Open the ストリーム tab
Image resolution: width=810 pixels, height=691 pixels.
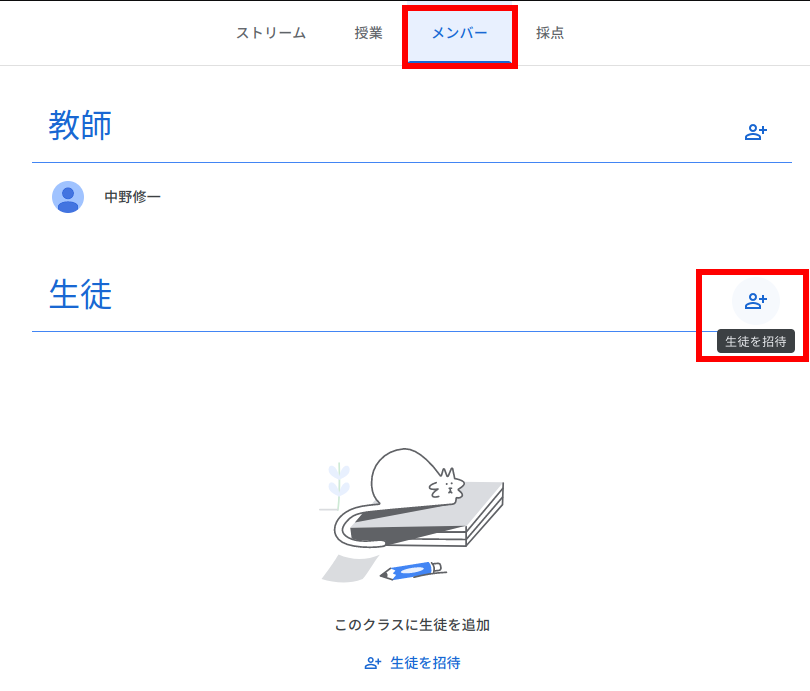point(270,33)
